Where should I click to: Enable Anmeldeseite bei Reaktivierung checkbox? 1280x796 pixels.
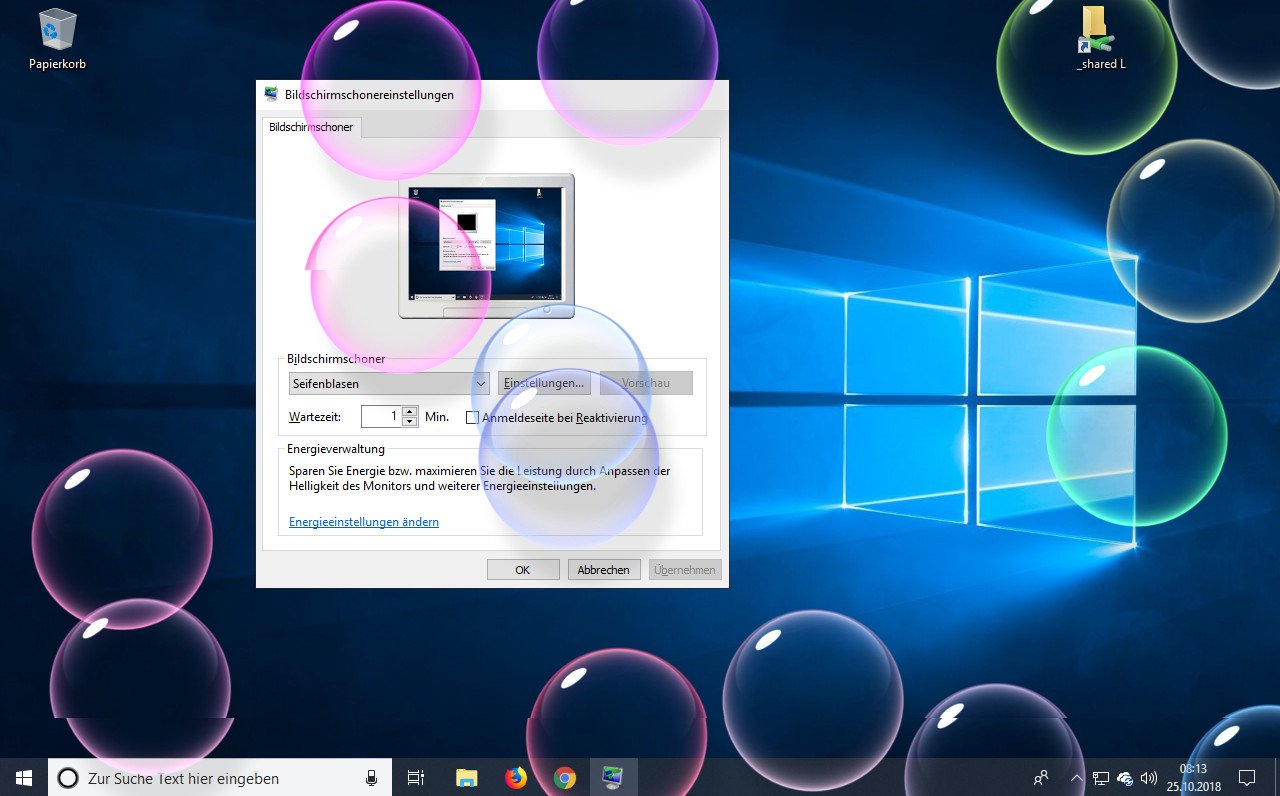pyautogui.click(x=473, y=417)
